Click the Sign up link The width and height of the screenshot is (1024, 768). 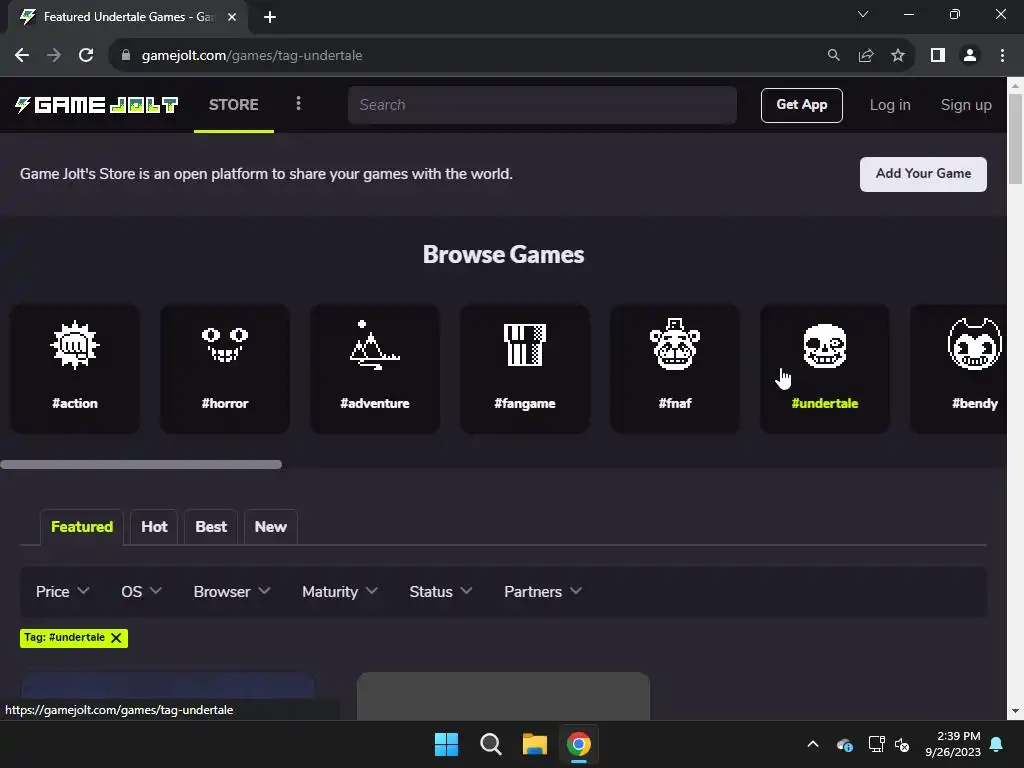click(966, 105)
